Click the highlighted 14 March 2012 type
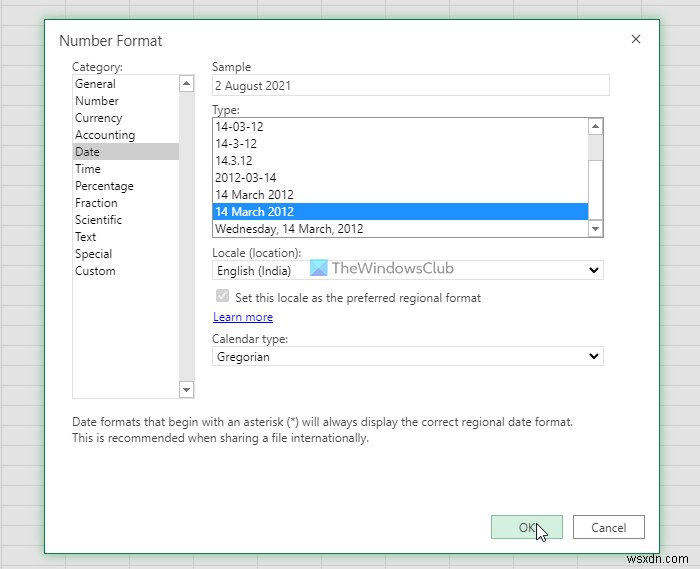Image resolution: width=700 pixels, height=569 pixels. (x=400, y=212)
